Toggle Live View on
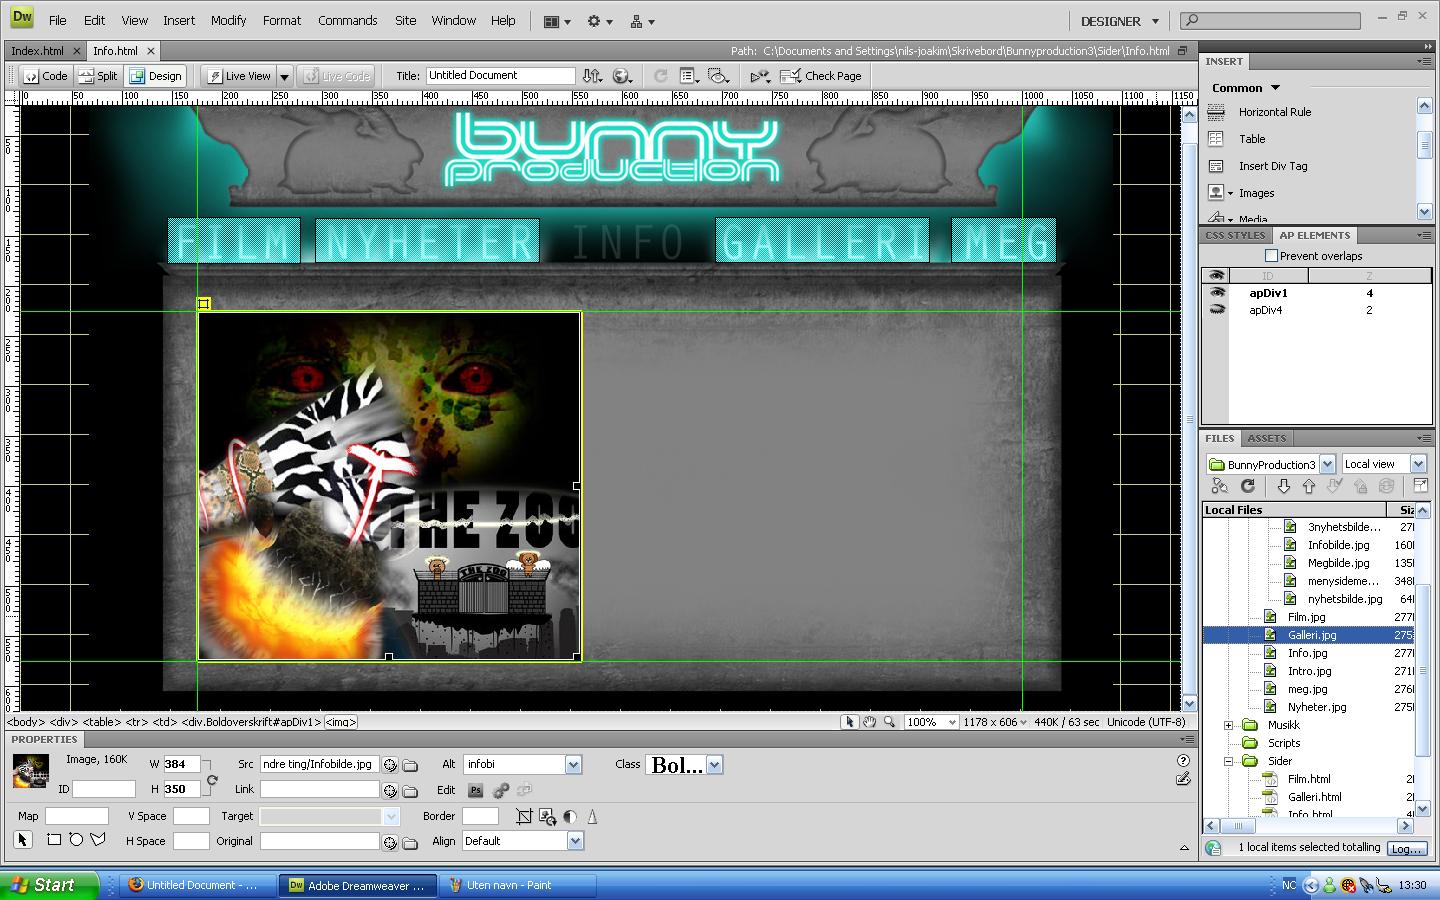 coord(239,76)
